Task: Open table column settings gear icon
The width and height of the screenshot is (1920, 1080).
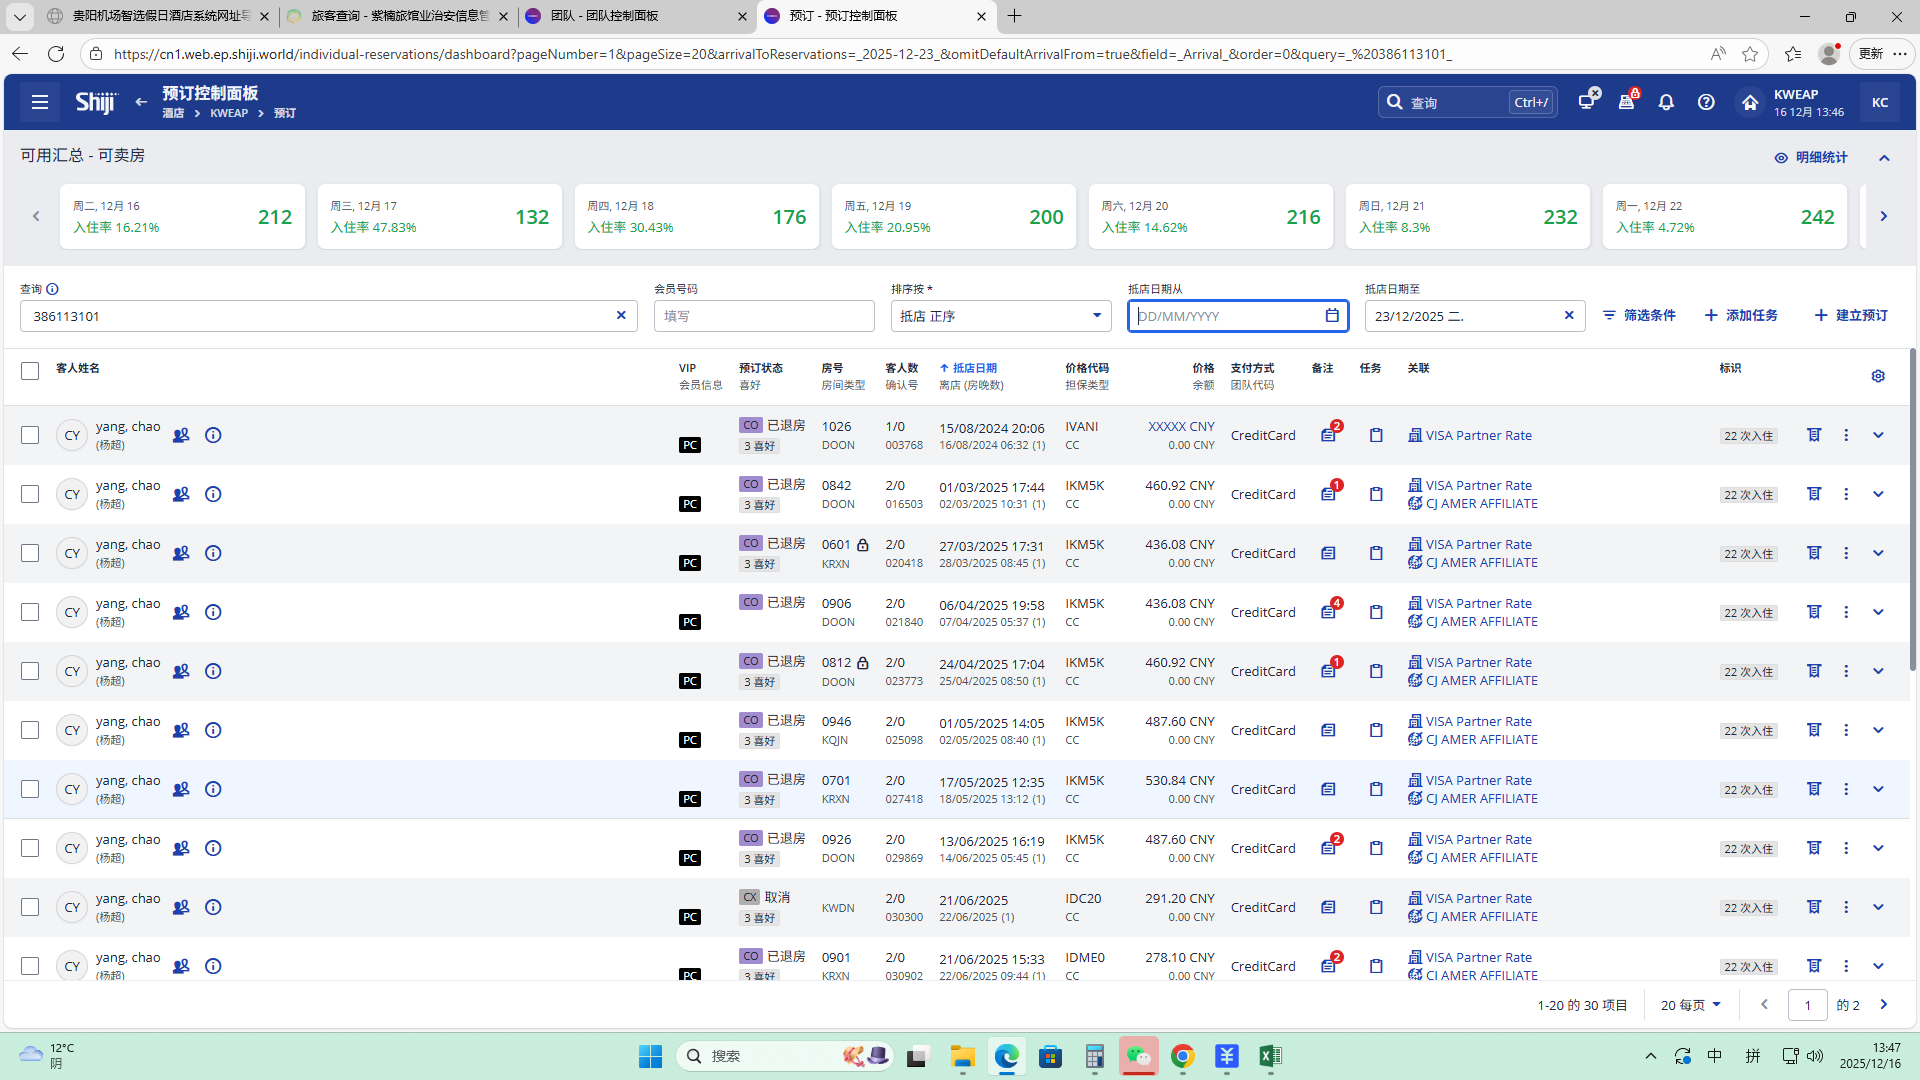Action: (1877, 376)
